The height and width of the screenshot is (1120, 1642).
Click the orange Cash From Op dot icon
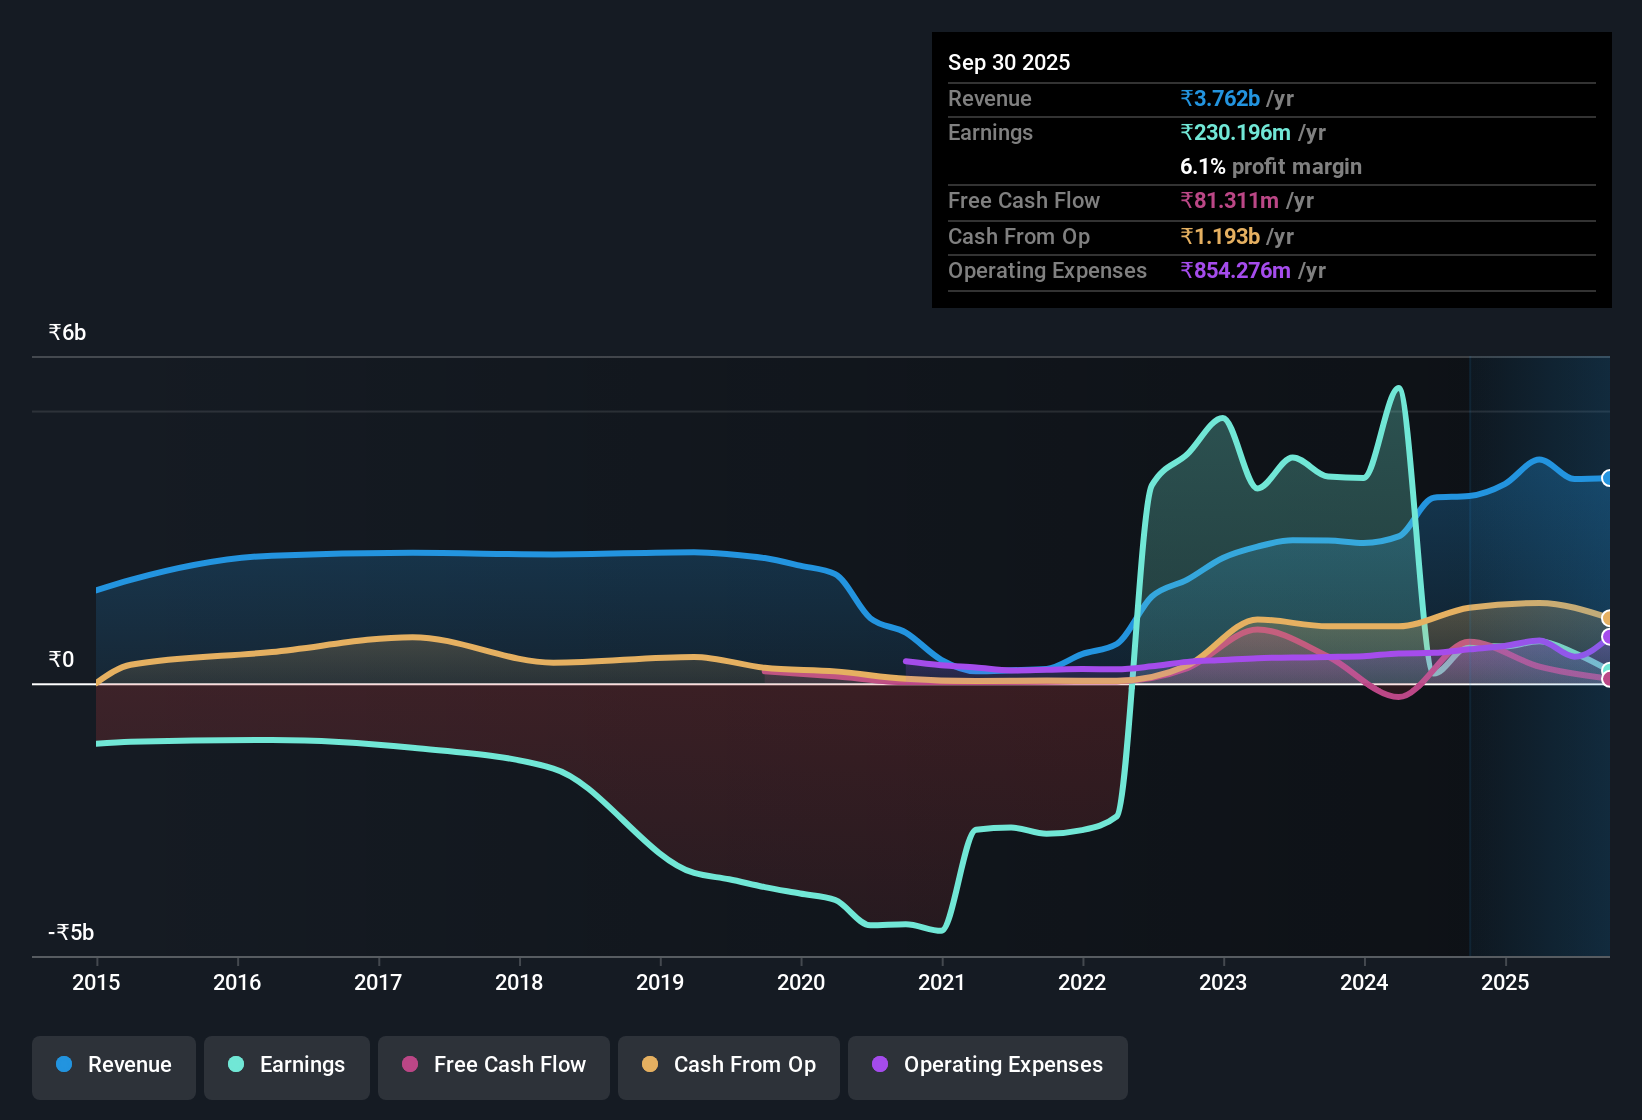pyautogui.click(x=651, y=1065)
